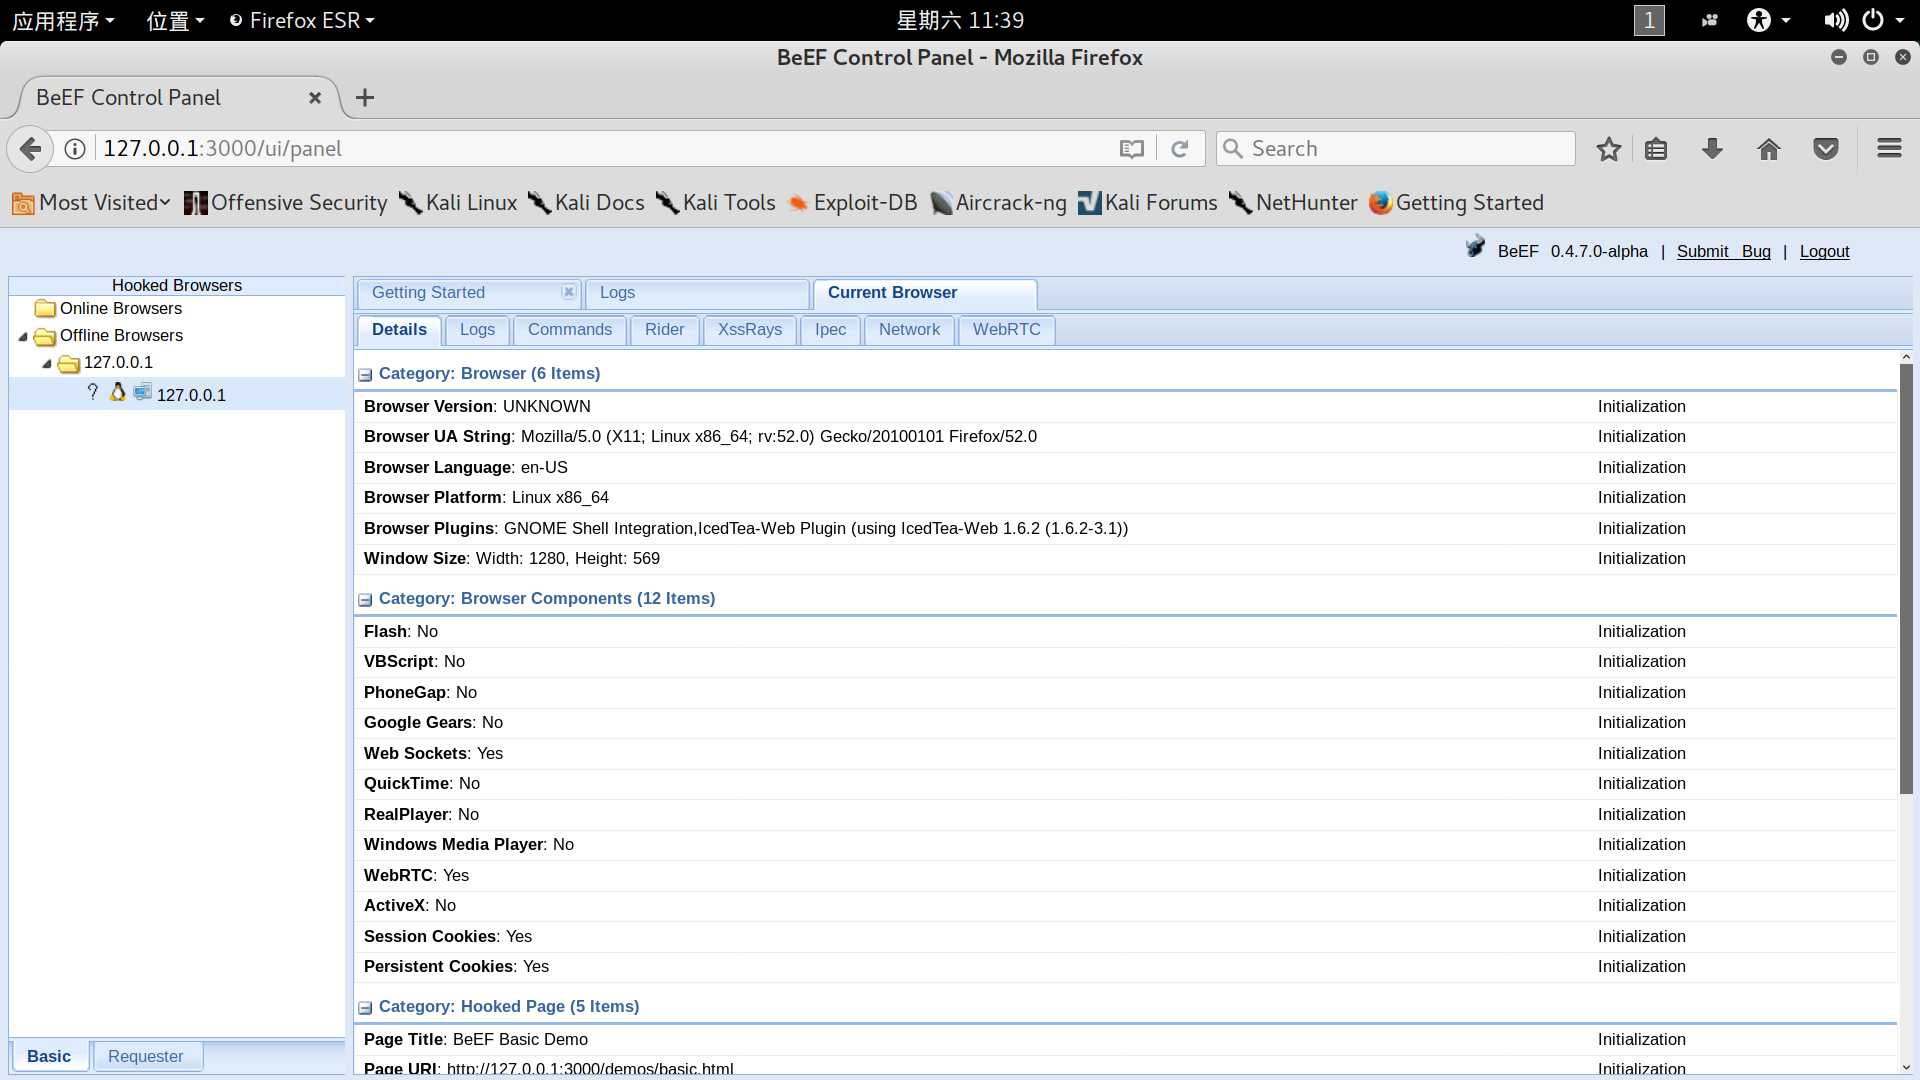Viewport: 1920px width, 1080px height.
Task: Collapse Category: Browser Components section
Action: pyautogui.click(x=365, y=599)
